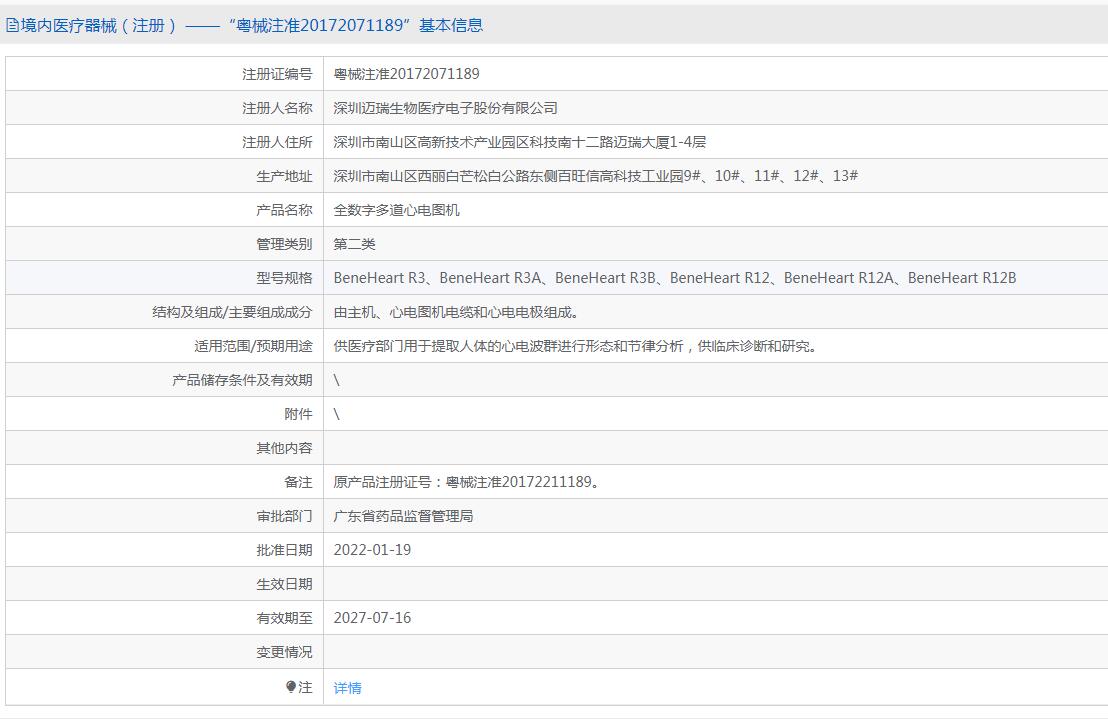Image resolution: width=1108 pixels, height=719 pixels.
Task: Click the 其他内容 label
Action: [284, 448]
